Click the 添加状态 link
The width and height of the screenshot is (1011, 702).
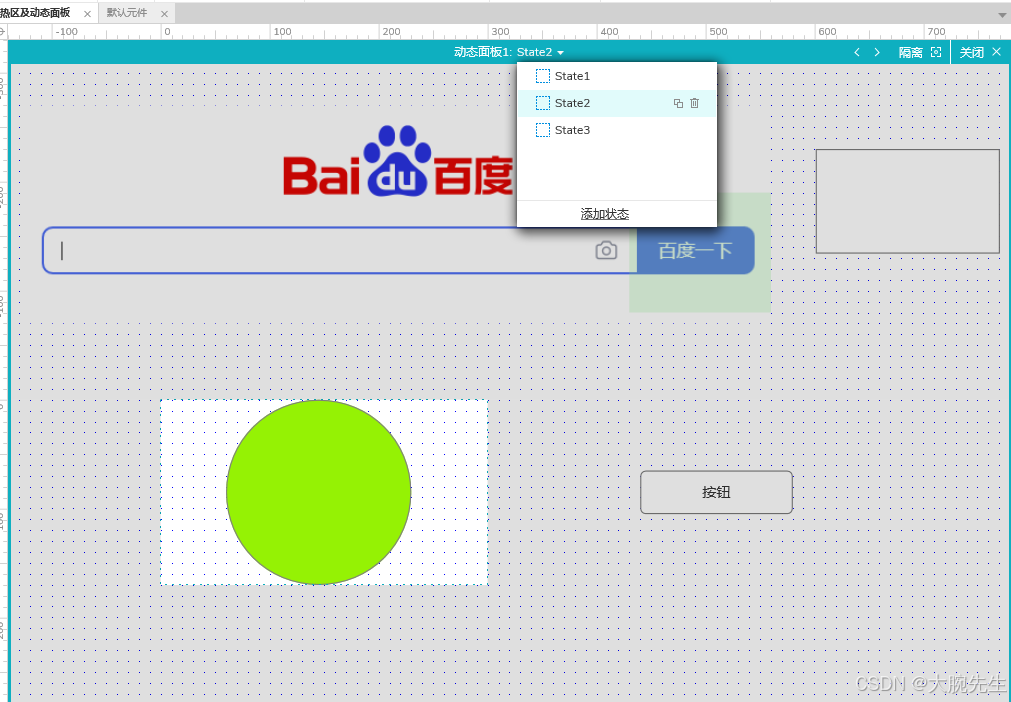coord(605,214)
